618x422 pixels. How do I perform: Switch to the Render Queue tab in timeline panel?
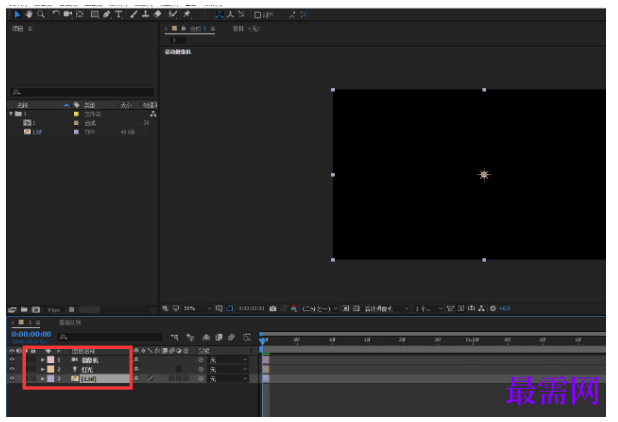click(x=70, y=323)
